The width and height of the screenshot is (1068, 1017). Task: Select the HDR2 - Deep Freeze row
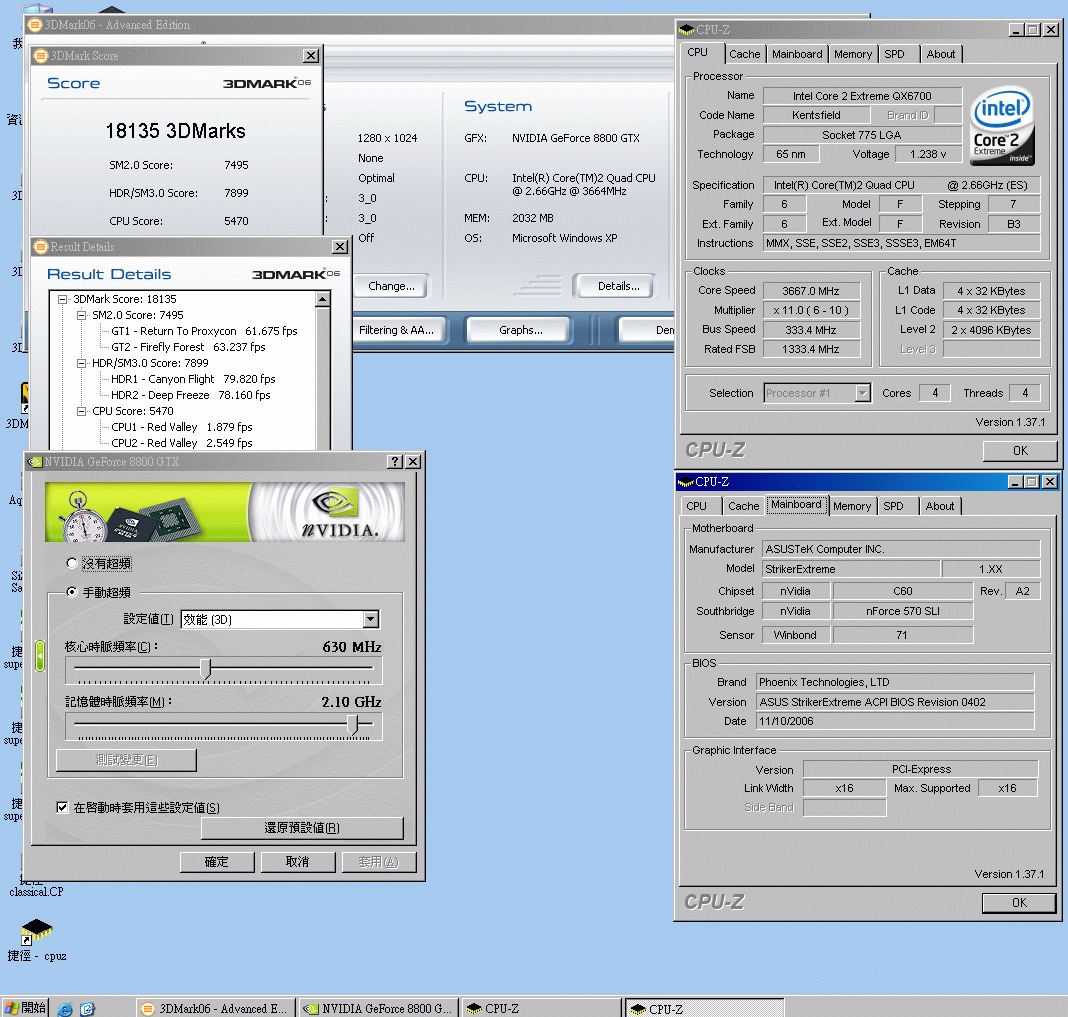[x=191, y=395]
